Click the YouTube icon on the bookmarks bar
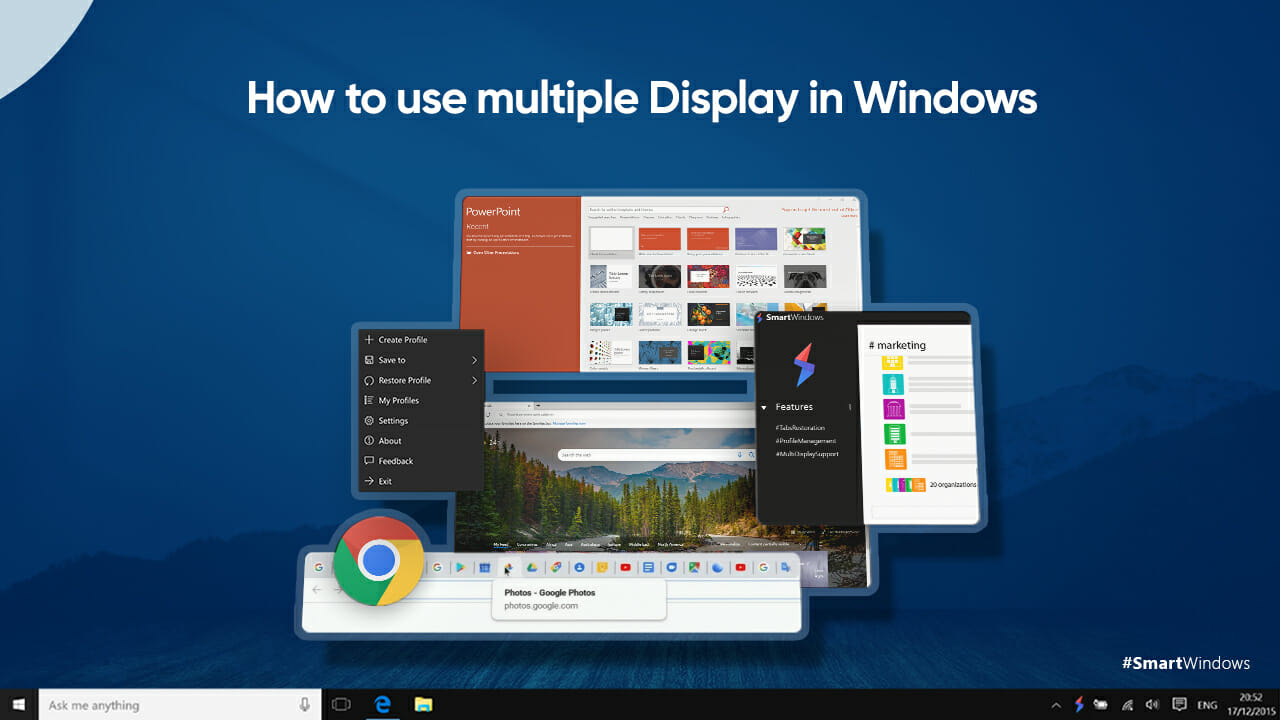1280x720 pixels. pyautogui.click(x=626, y=567)
